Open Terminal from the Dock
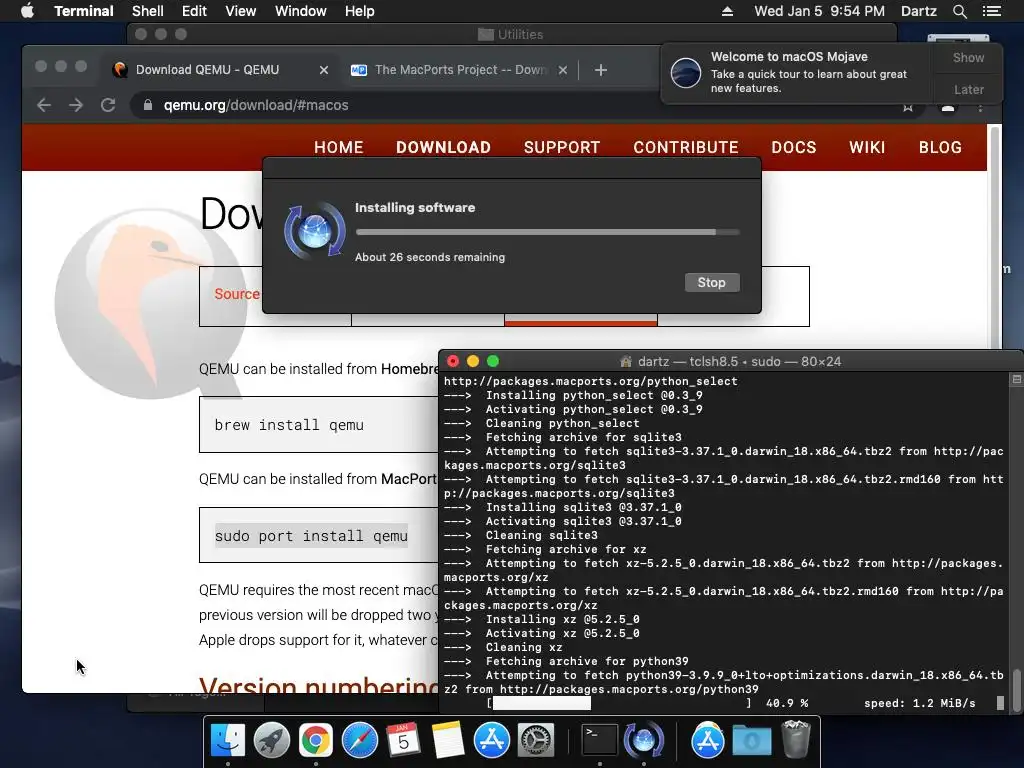The width and height of the screenshot is (1024, 768). (x=600, y=741)
